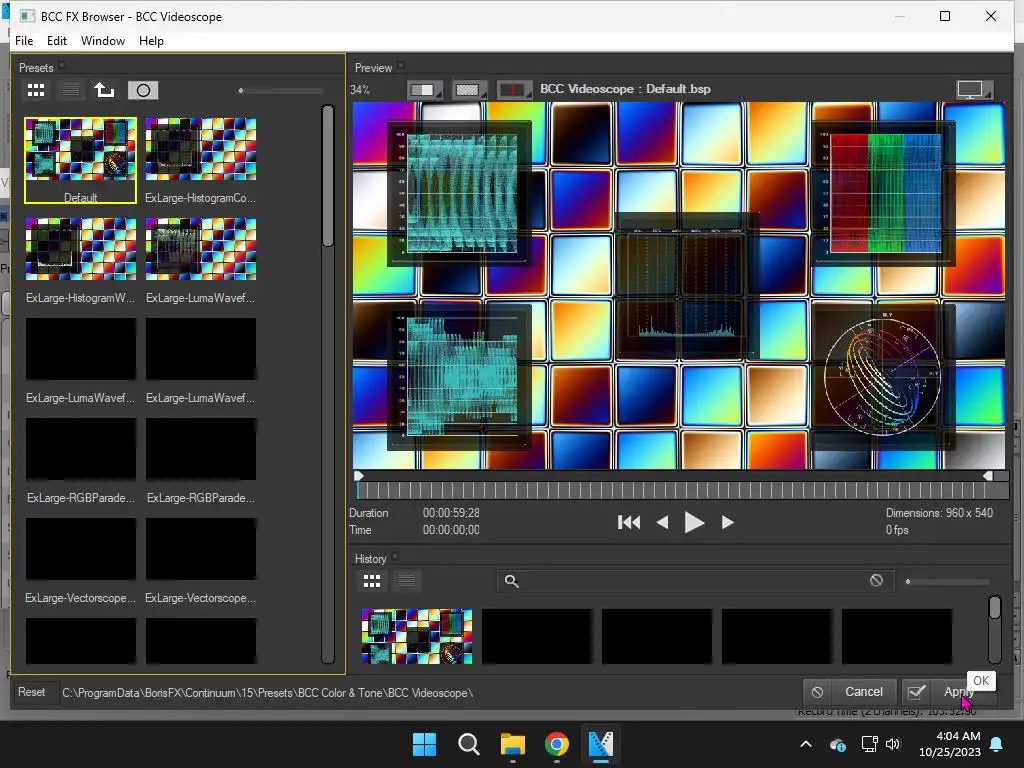This screenshot has height=768, width=1024.
Task: Clear the History search field
Action: point(876,580)
